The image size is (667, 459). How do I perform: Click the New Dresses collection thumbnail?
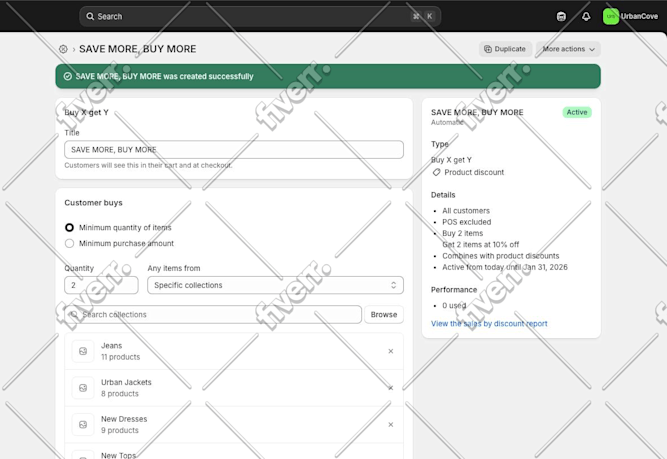pyautogui.click(x=83, y=425)
